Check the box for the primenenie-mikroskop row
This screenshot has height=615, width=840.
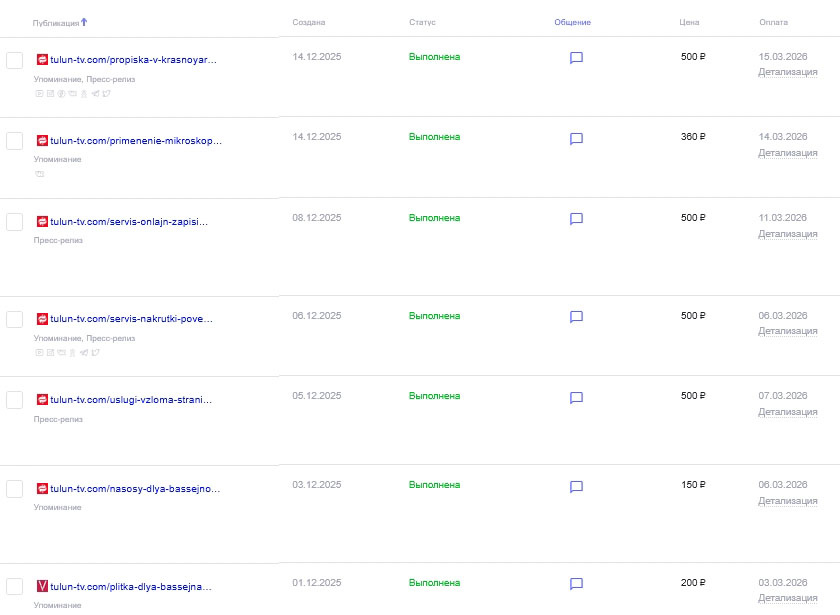click(15, 141)
